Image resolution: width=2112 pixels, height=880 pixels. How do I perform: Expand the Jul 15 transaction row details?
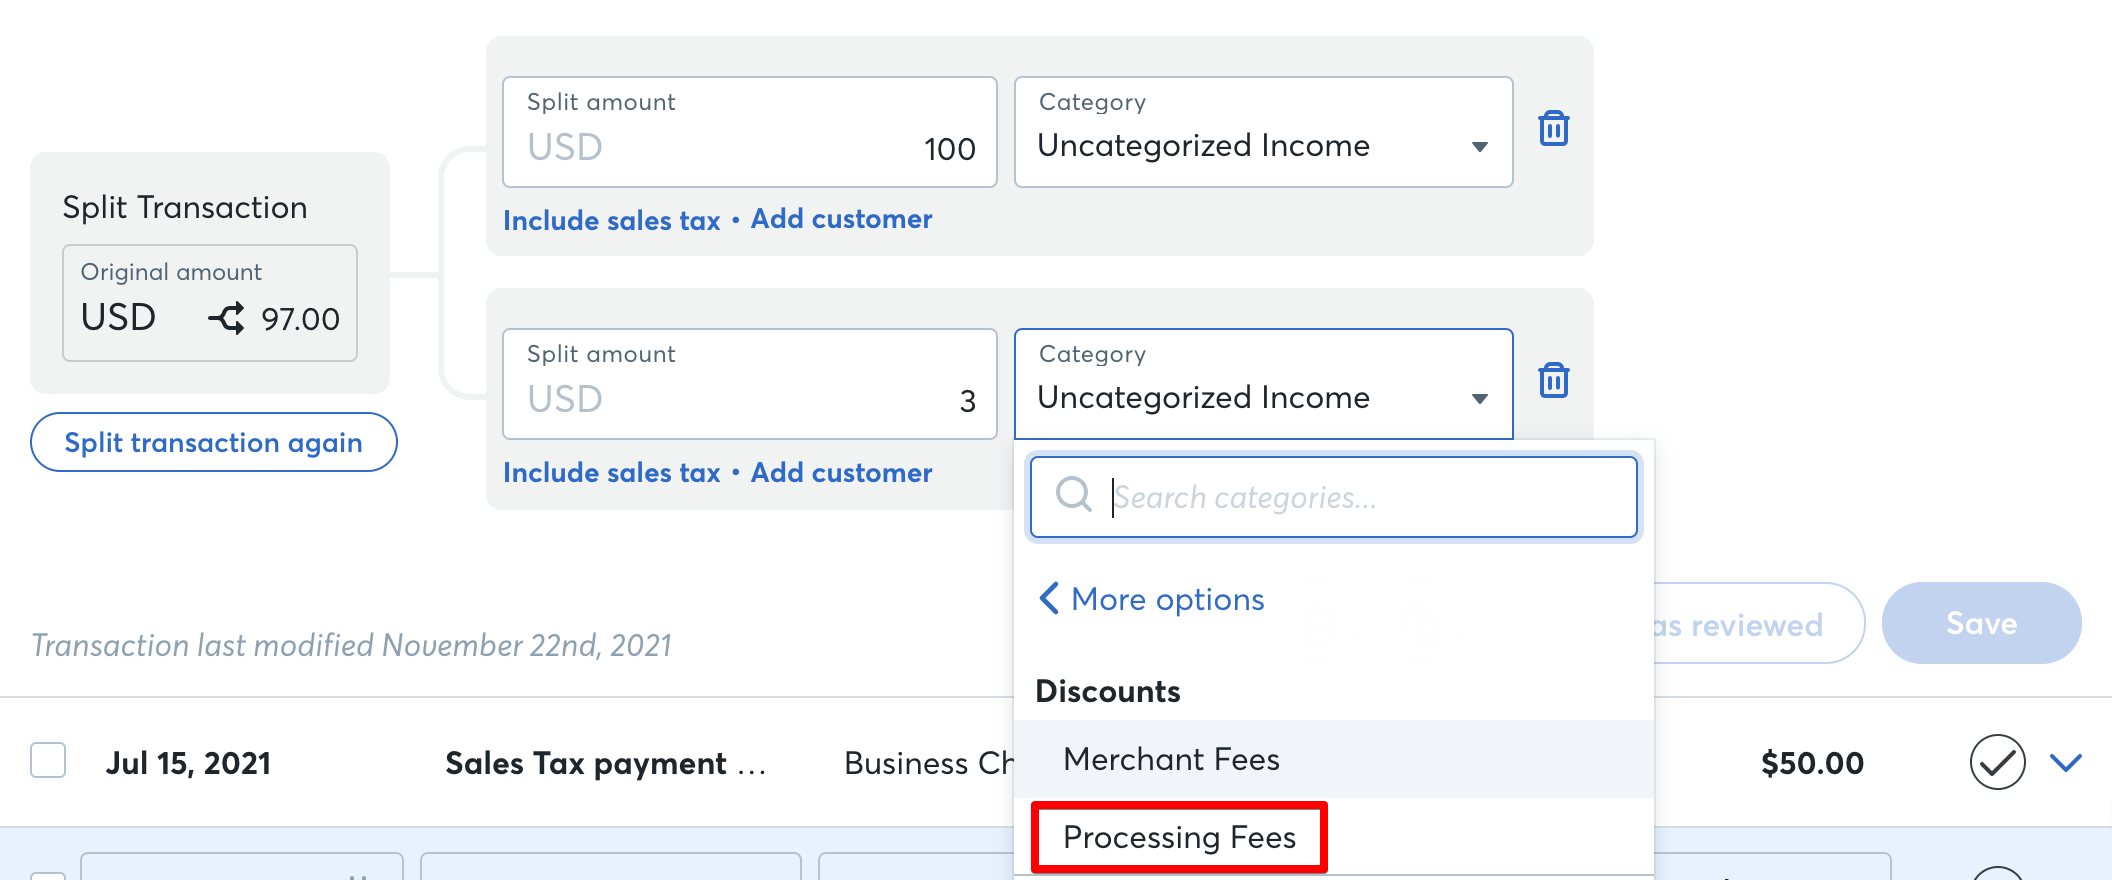coord(2066,764)
